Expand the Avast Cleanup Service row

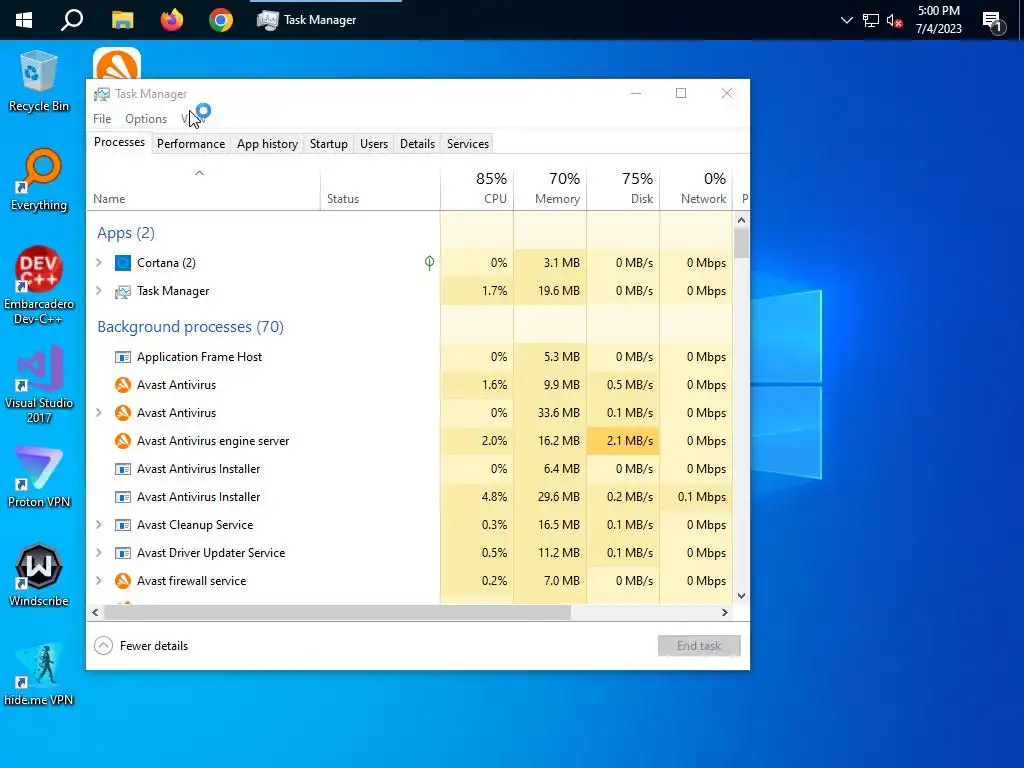tap(99, 524)
